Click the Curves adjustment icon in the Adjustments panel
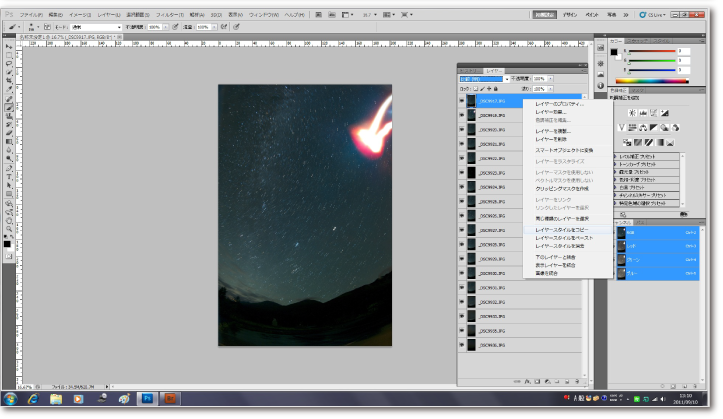Viewport: 723px width, 419px height. (655, 111)
